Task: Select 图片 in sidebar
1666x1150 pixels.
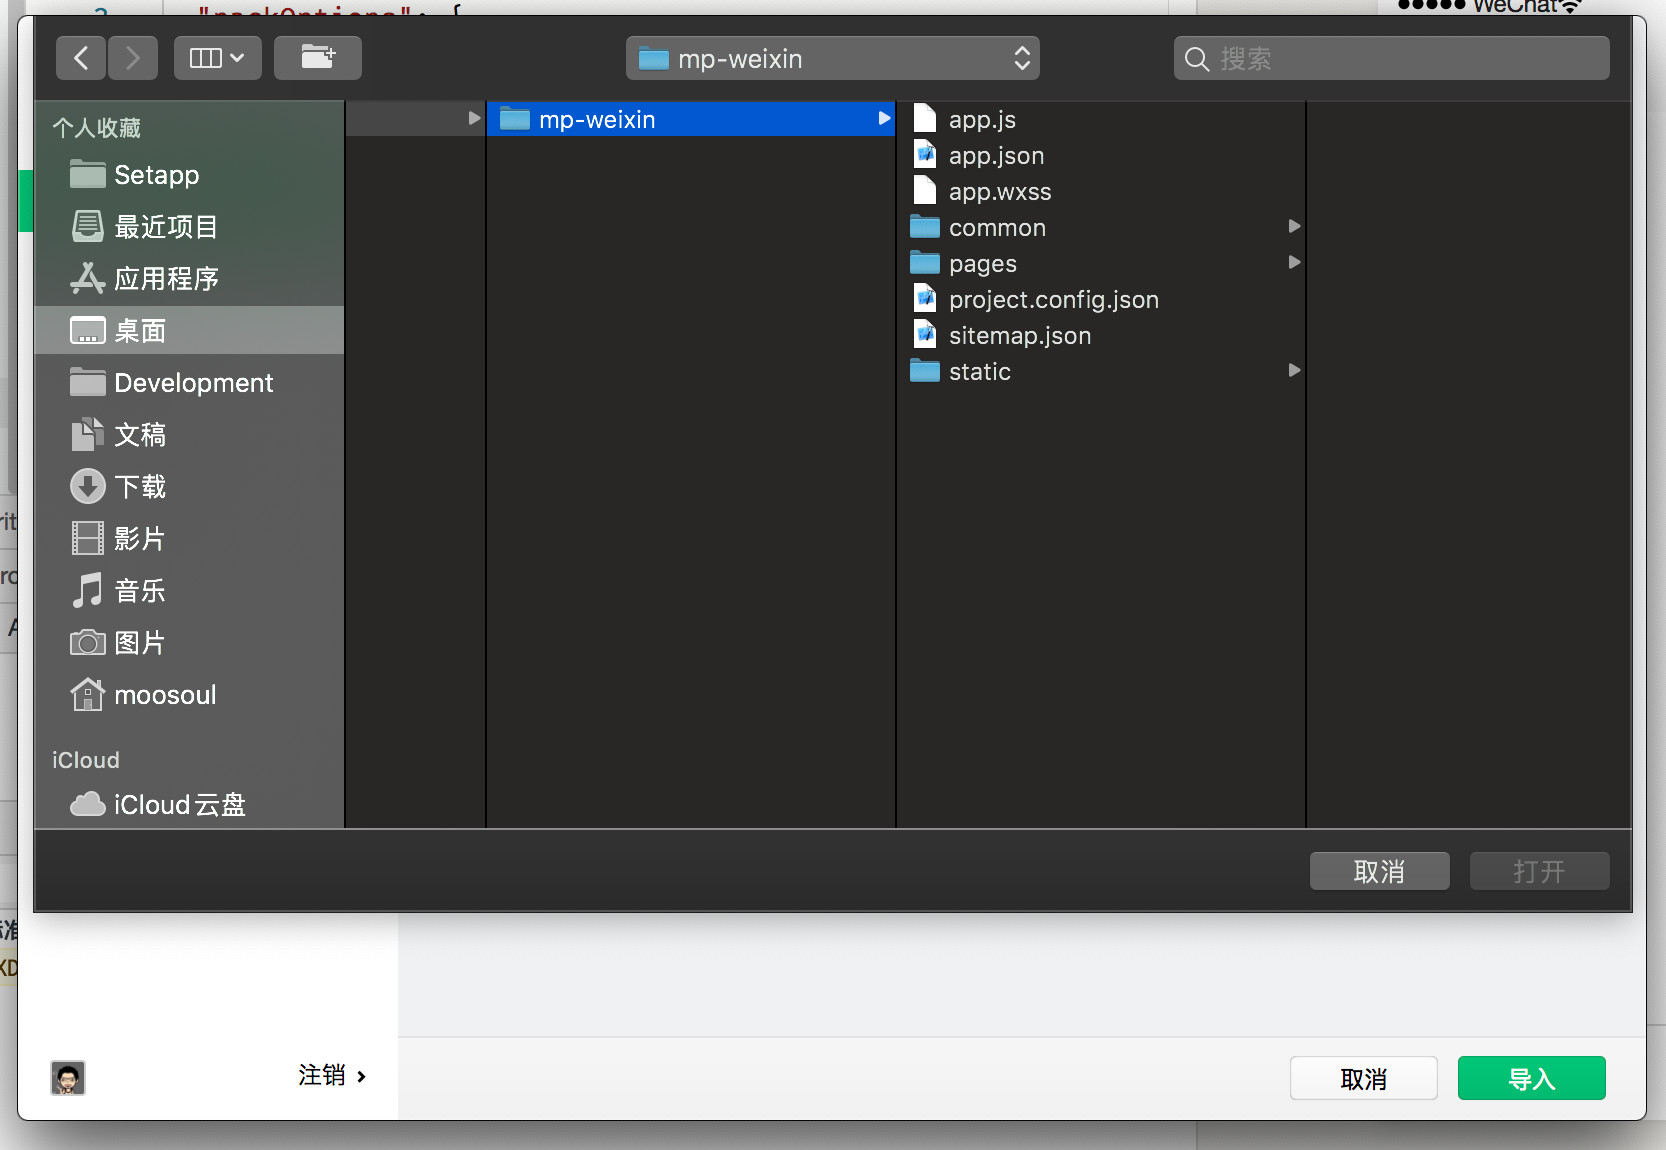Action: (x=189, y=643)
